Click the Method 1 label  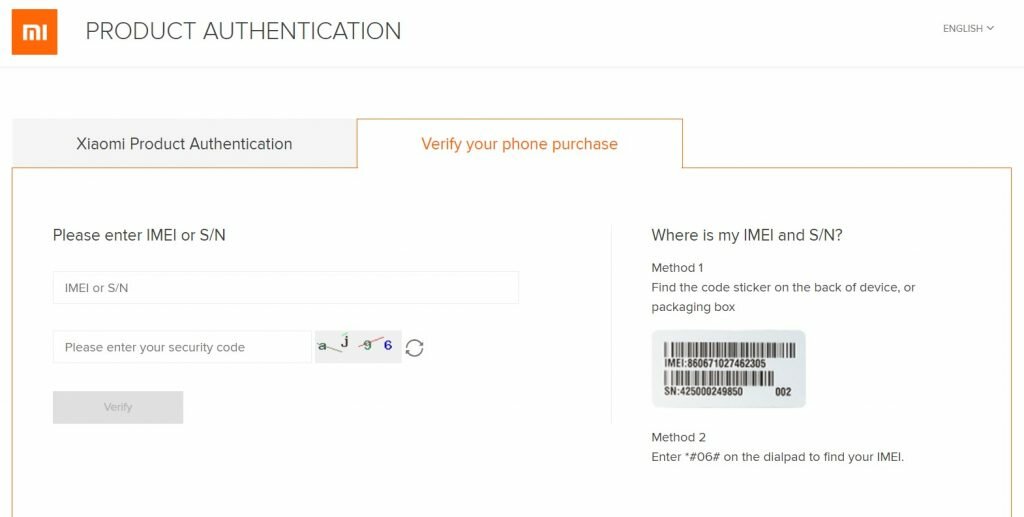(677, 268)
